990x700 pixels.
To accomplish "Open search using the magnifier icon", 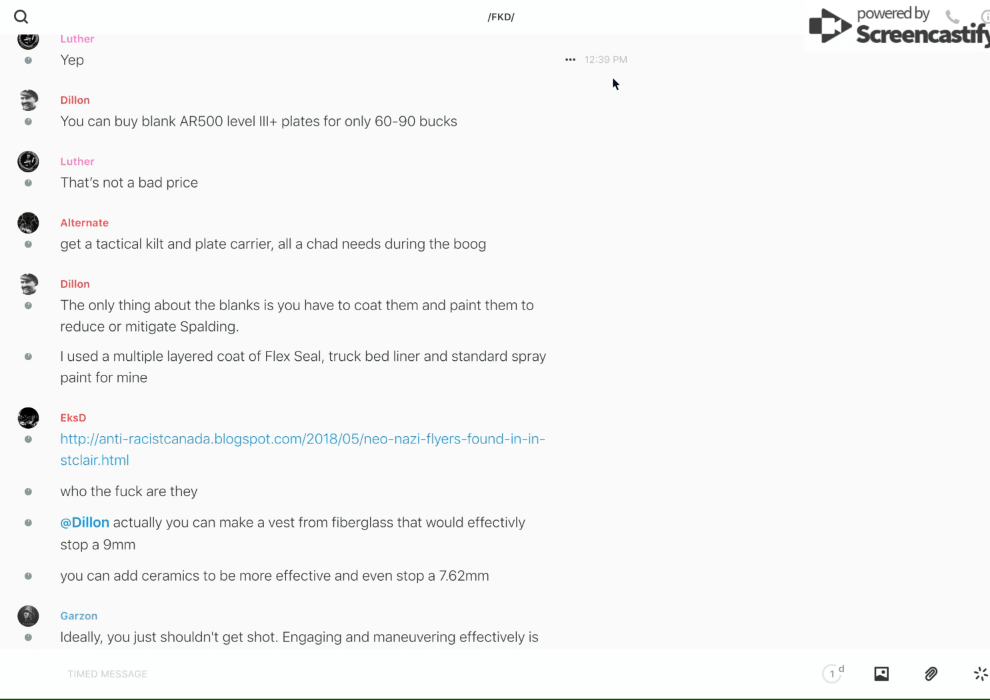I will 21,17.
